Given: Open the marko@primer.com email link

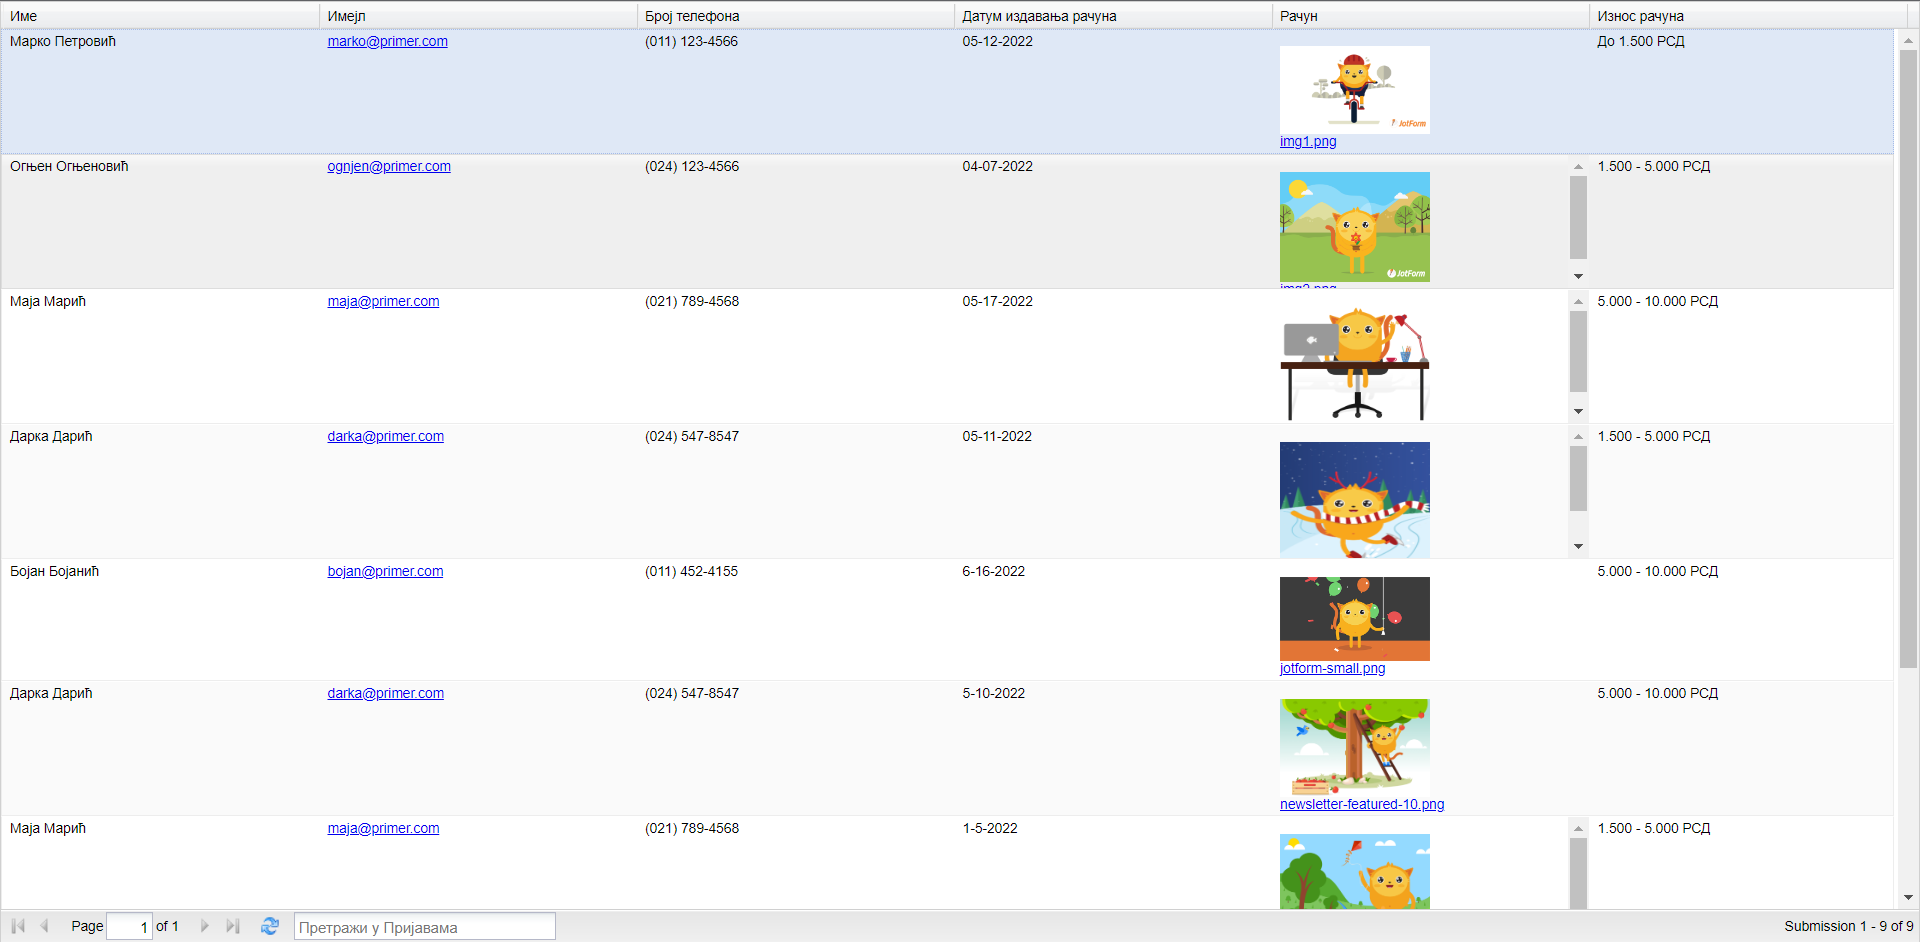Looking at the screenshot, I should (x=387, y=41).
